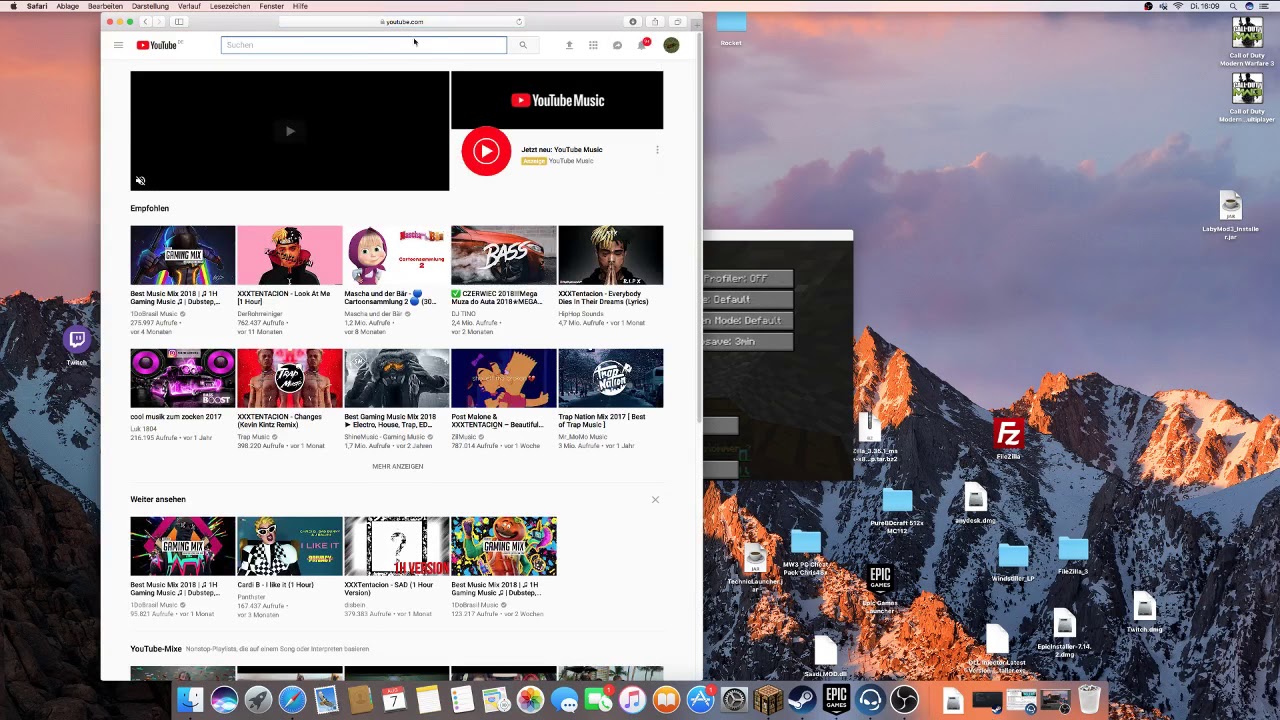The image size is (1280, 720).
Task: Click the YouTube search magnifier button
Action: pyautogui.click(x=522, y=45)
